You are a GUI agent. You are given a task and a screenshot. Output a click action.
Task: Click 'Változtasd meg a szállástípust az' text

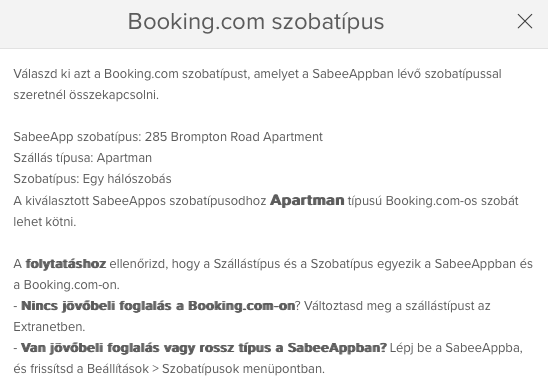click(x=397, y=306)
